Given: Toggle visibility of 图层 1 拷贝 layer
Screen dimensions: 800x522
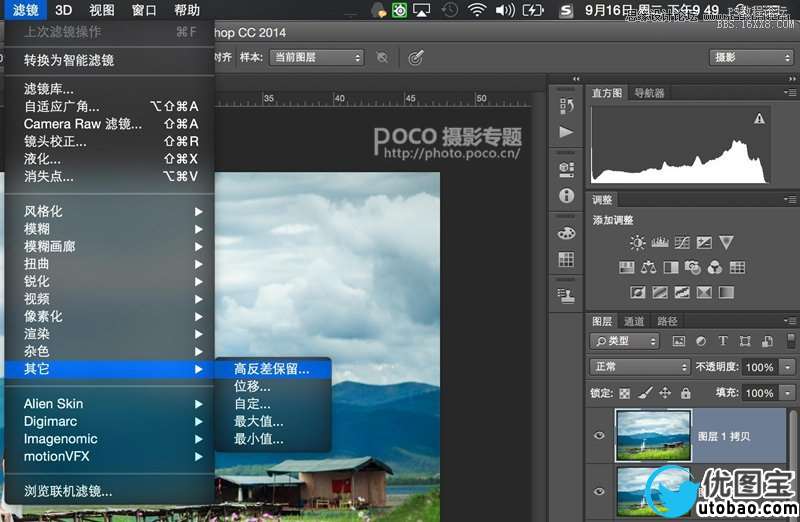Looking at the screenshot, I should click(599, 435).
